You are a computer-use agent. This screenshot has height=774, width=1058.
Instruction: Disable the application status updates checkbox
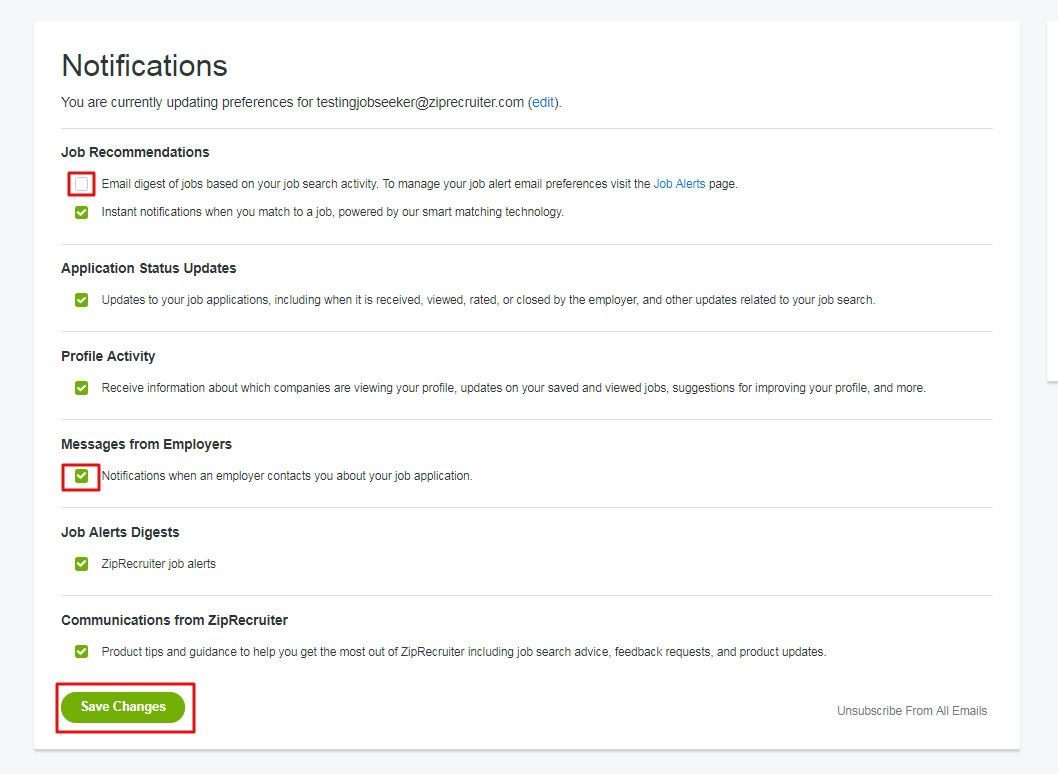coord(81,300)
